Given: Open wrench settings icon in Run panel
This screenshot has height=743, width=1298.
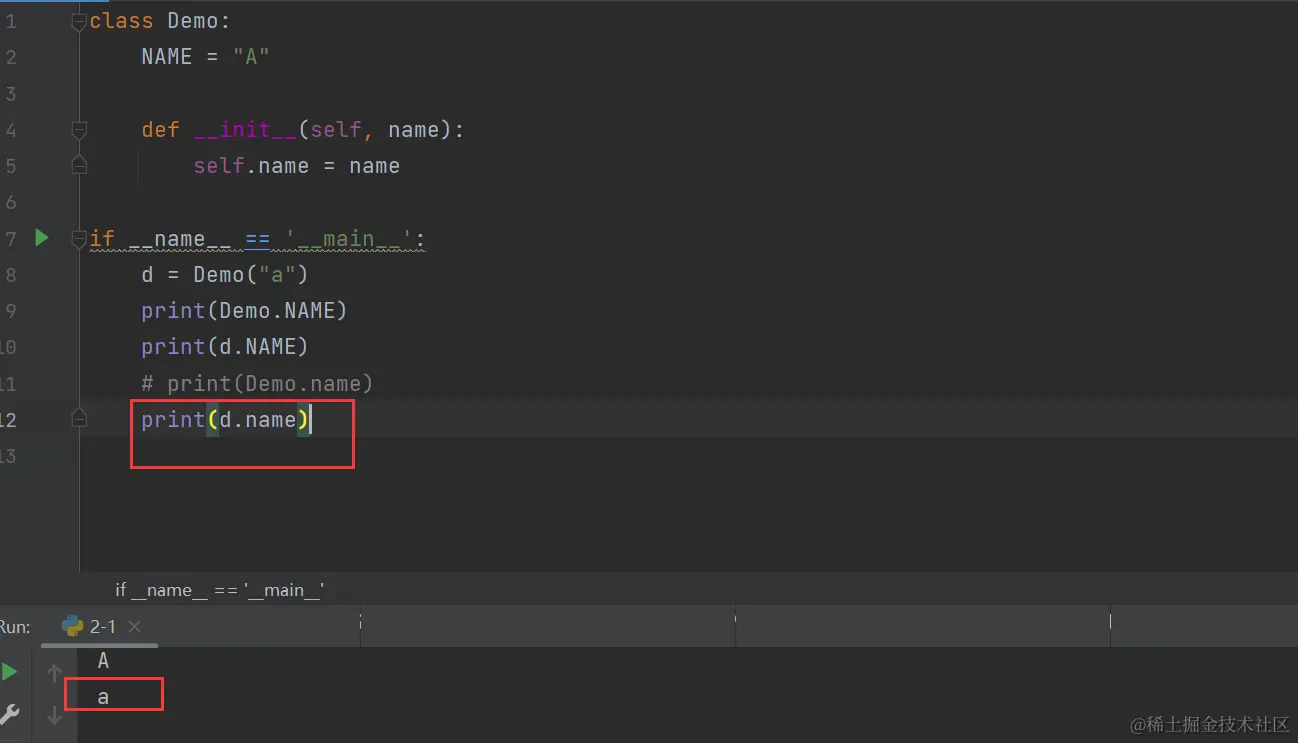Looking at the screenshot, I should [9, 714].
